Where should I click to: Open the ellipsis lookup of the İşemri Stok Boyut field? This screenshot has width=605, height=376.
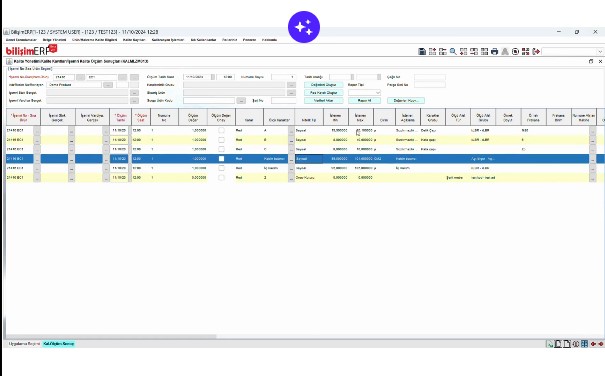tap(134, 93)
